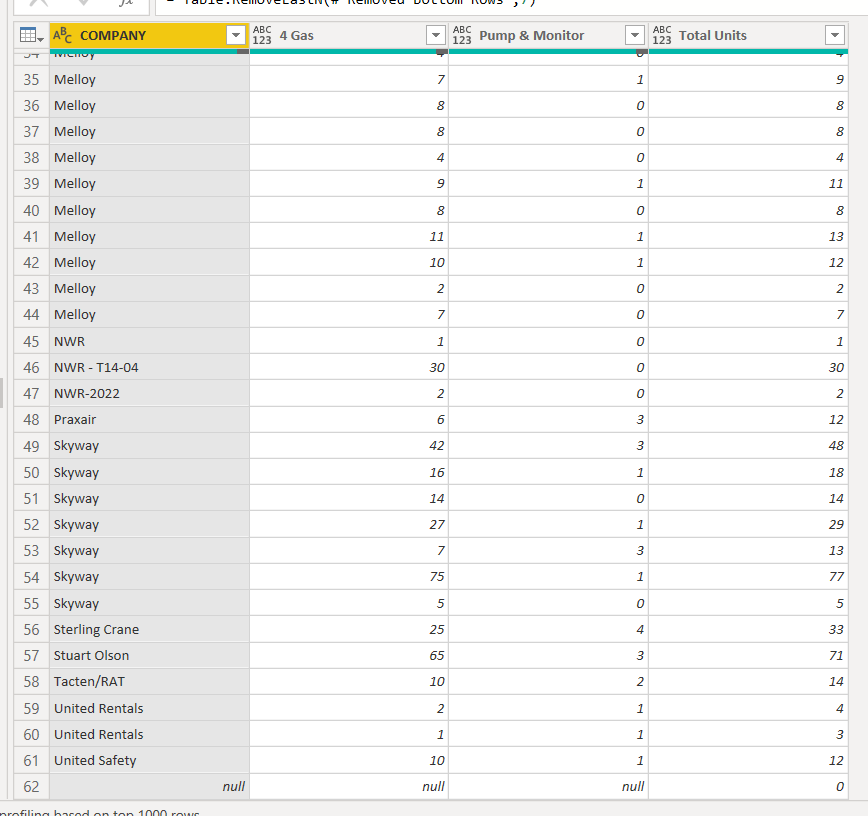This screenshot has height=816, width=868.
Task: Click Skyway in row 54
Action: 149,577
